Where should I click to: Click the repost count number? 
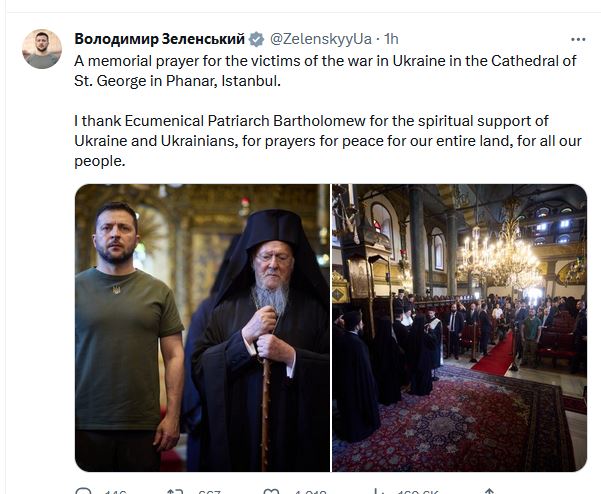209,491
